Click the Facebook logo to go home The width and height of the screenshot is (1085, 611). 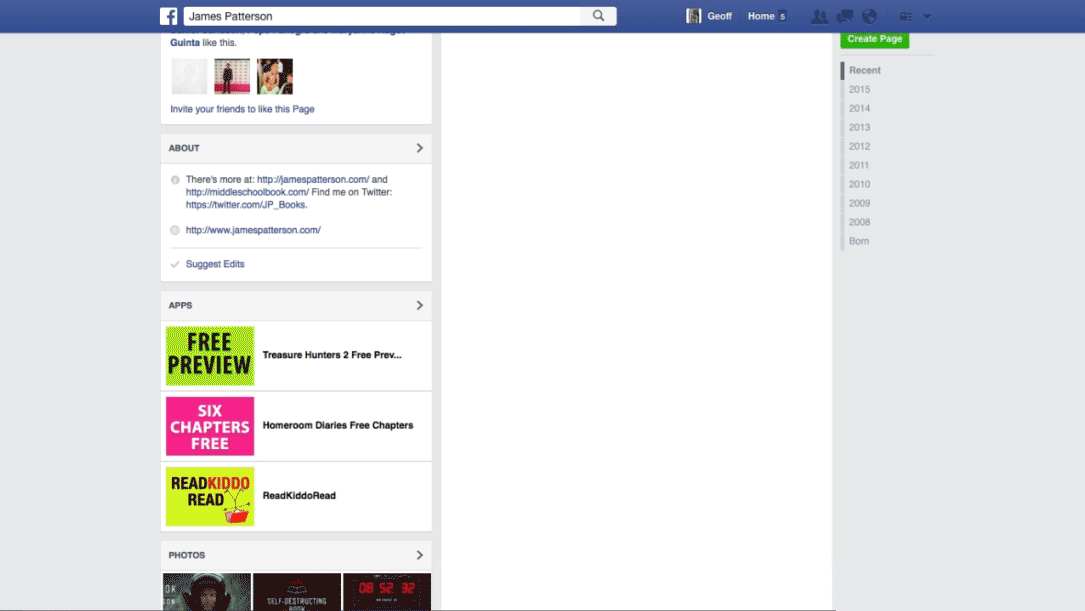click(169, 16)
